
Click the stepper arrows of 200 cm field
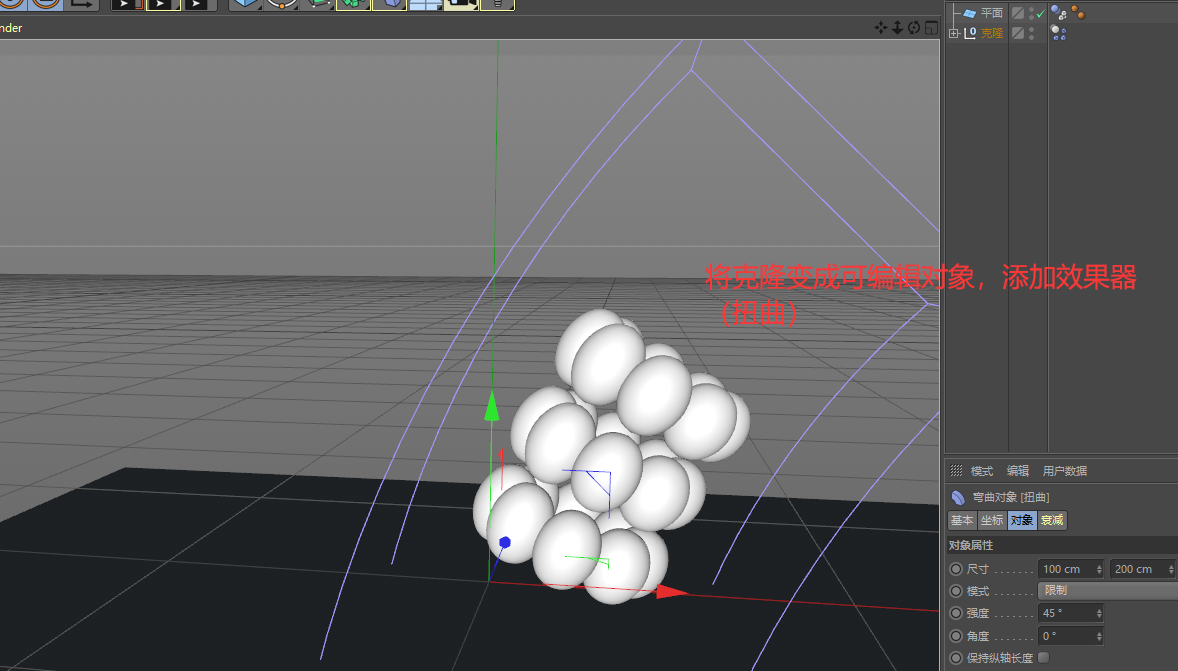[x=1170, y=569]
